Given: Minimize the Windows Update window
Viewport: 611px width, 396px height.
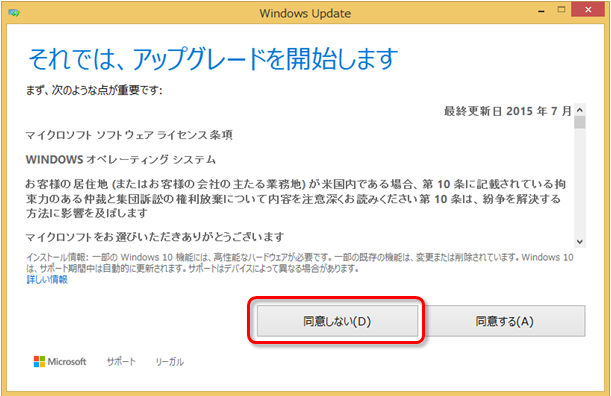Looking at the screenshot, I should click(541, 11).
